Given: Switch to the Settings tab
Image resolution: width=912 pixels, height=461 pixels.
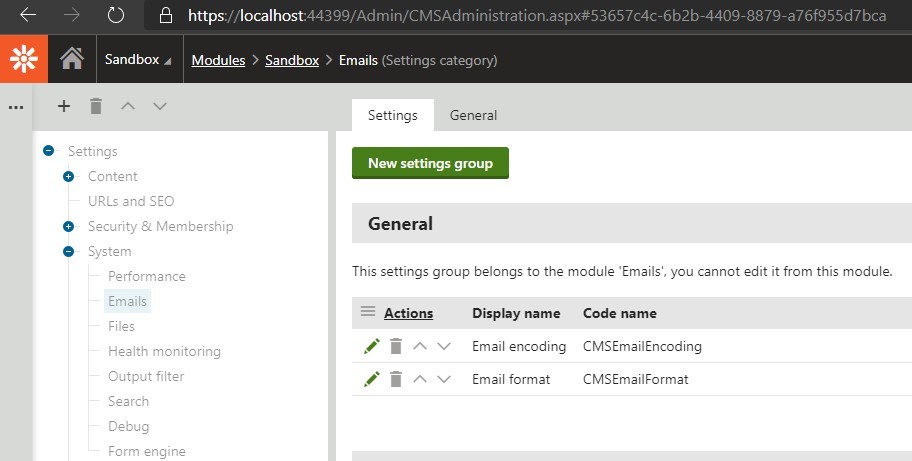Looking at the screenshot, I should pos(393,115).
